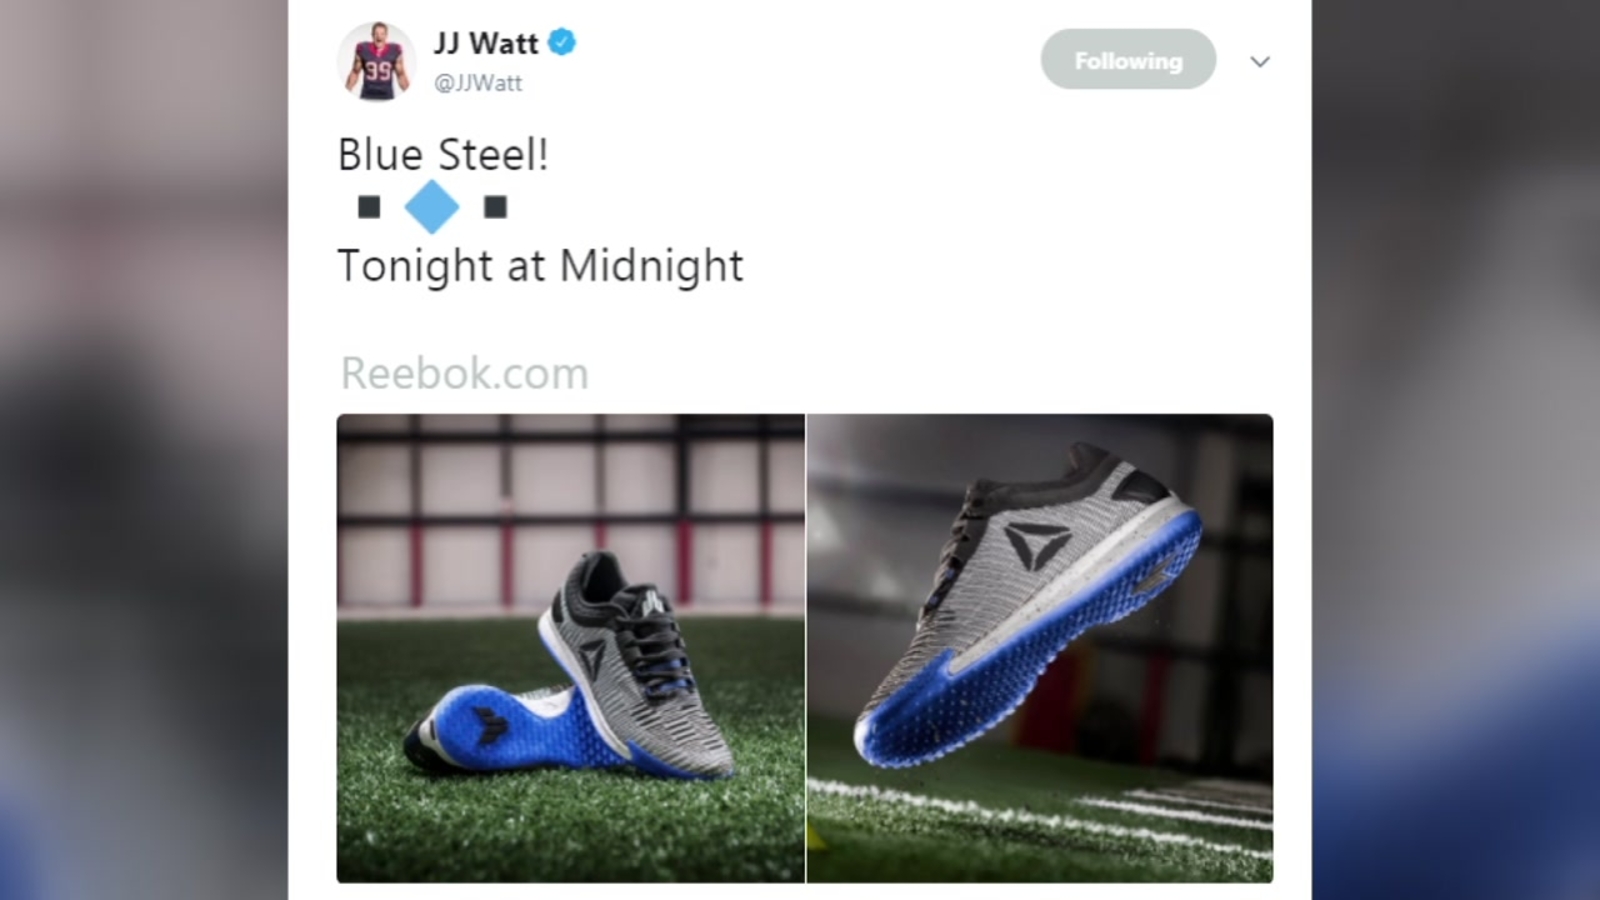Image resolution: width=1600 pixels, height=900 pixels.
Task: Toggle the Following button
Action: coord(1128,60)
